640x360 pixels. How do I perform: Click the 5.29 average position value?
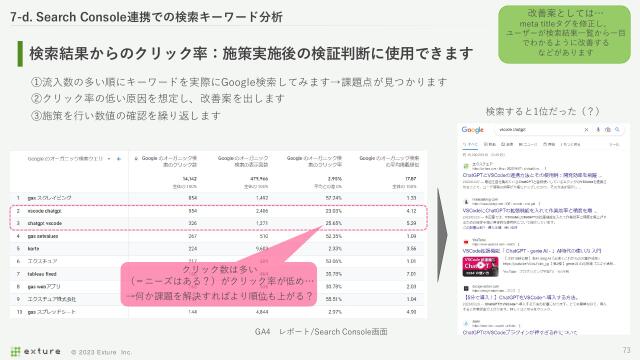click(411, 223)
